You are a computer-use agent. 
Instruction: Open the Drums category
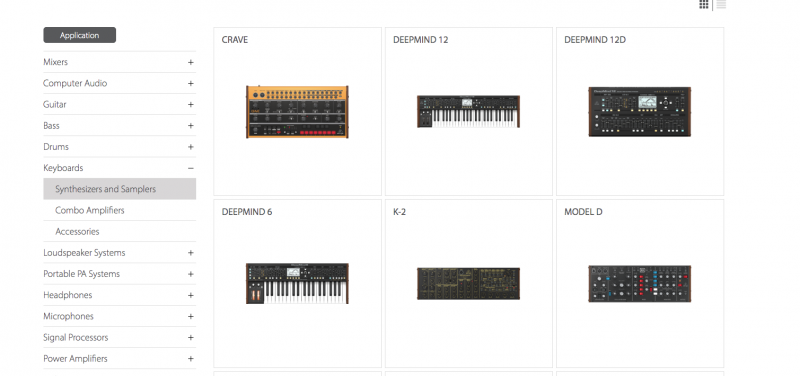(56, 147)
